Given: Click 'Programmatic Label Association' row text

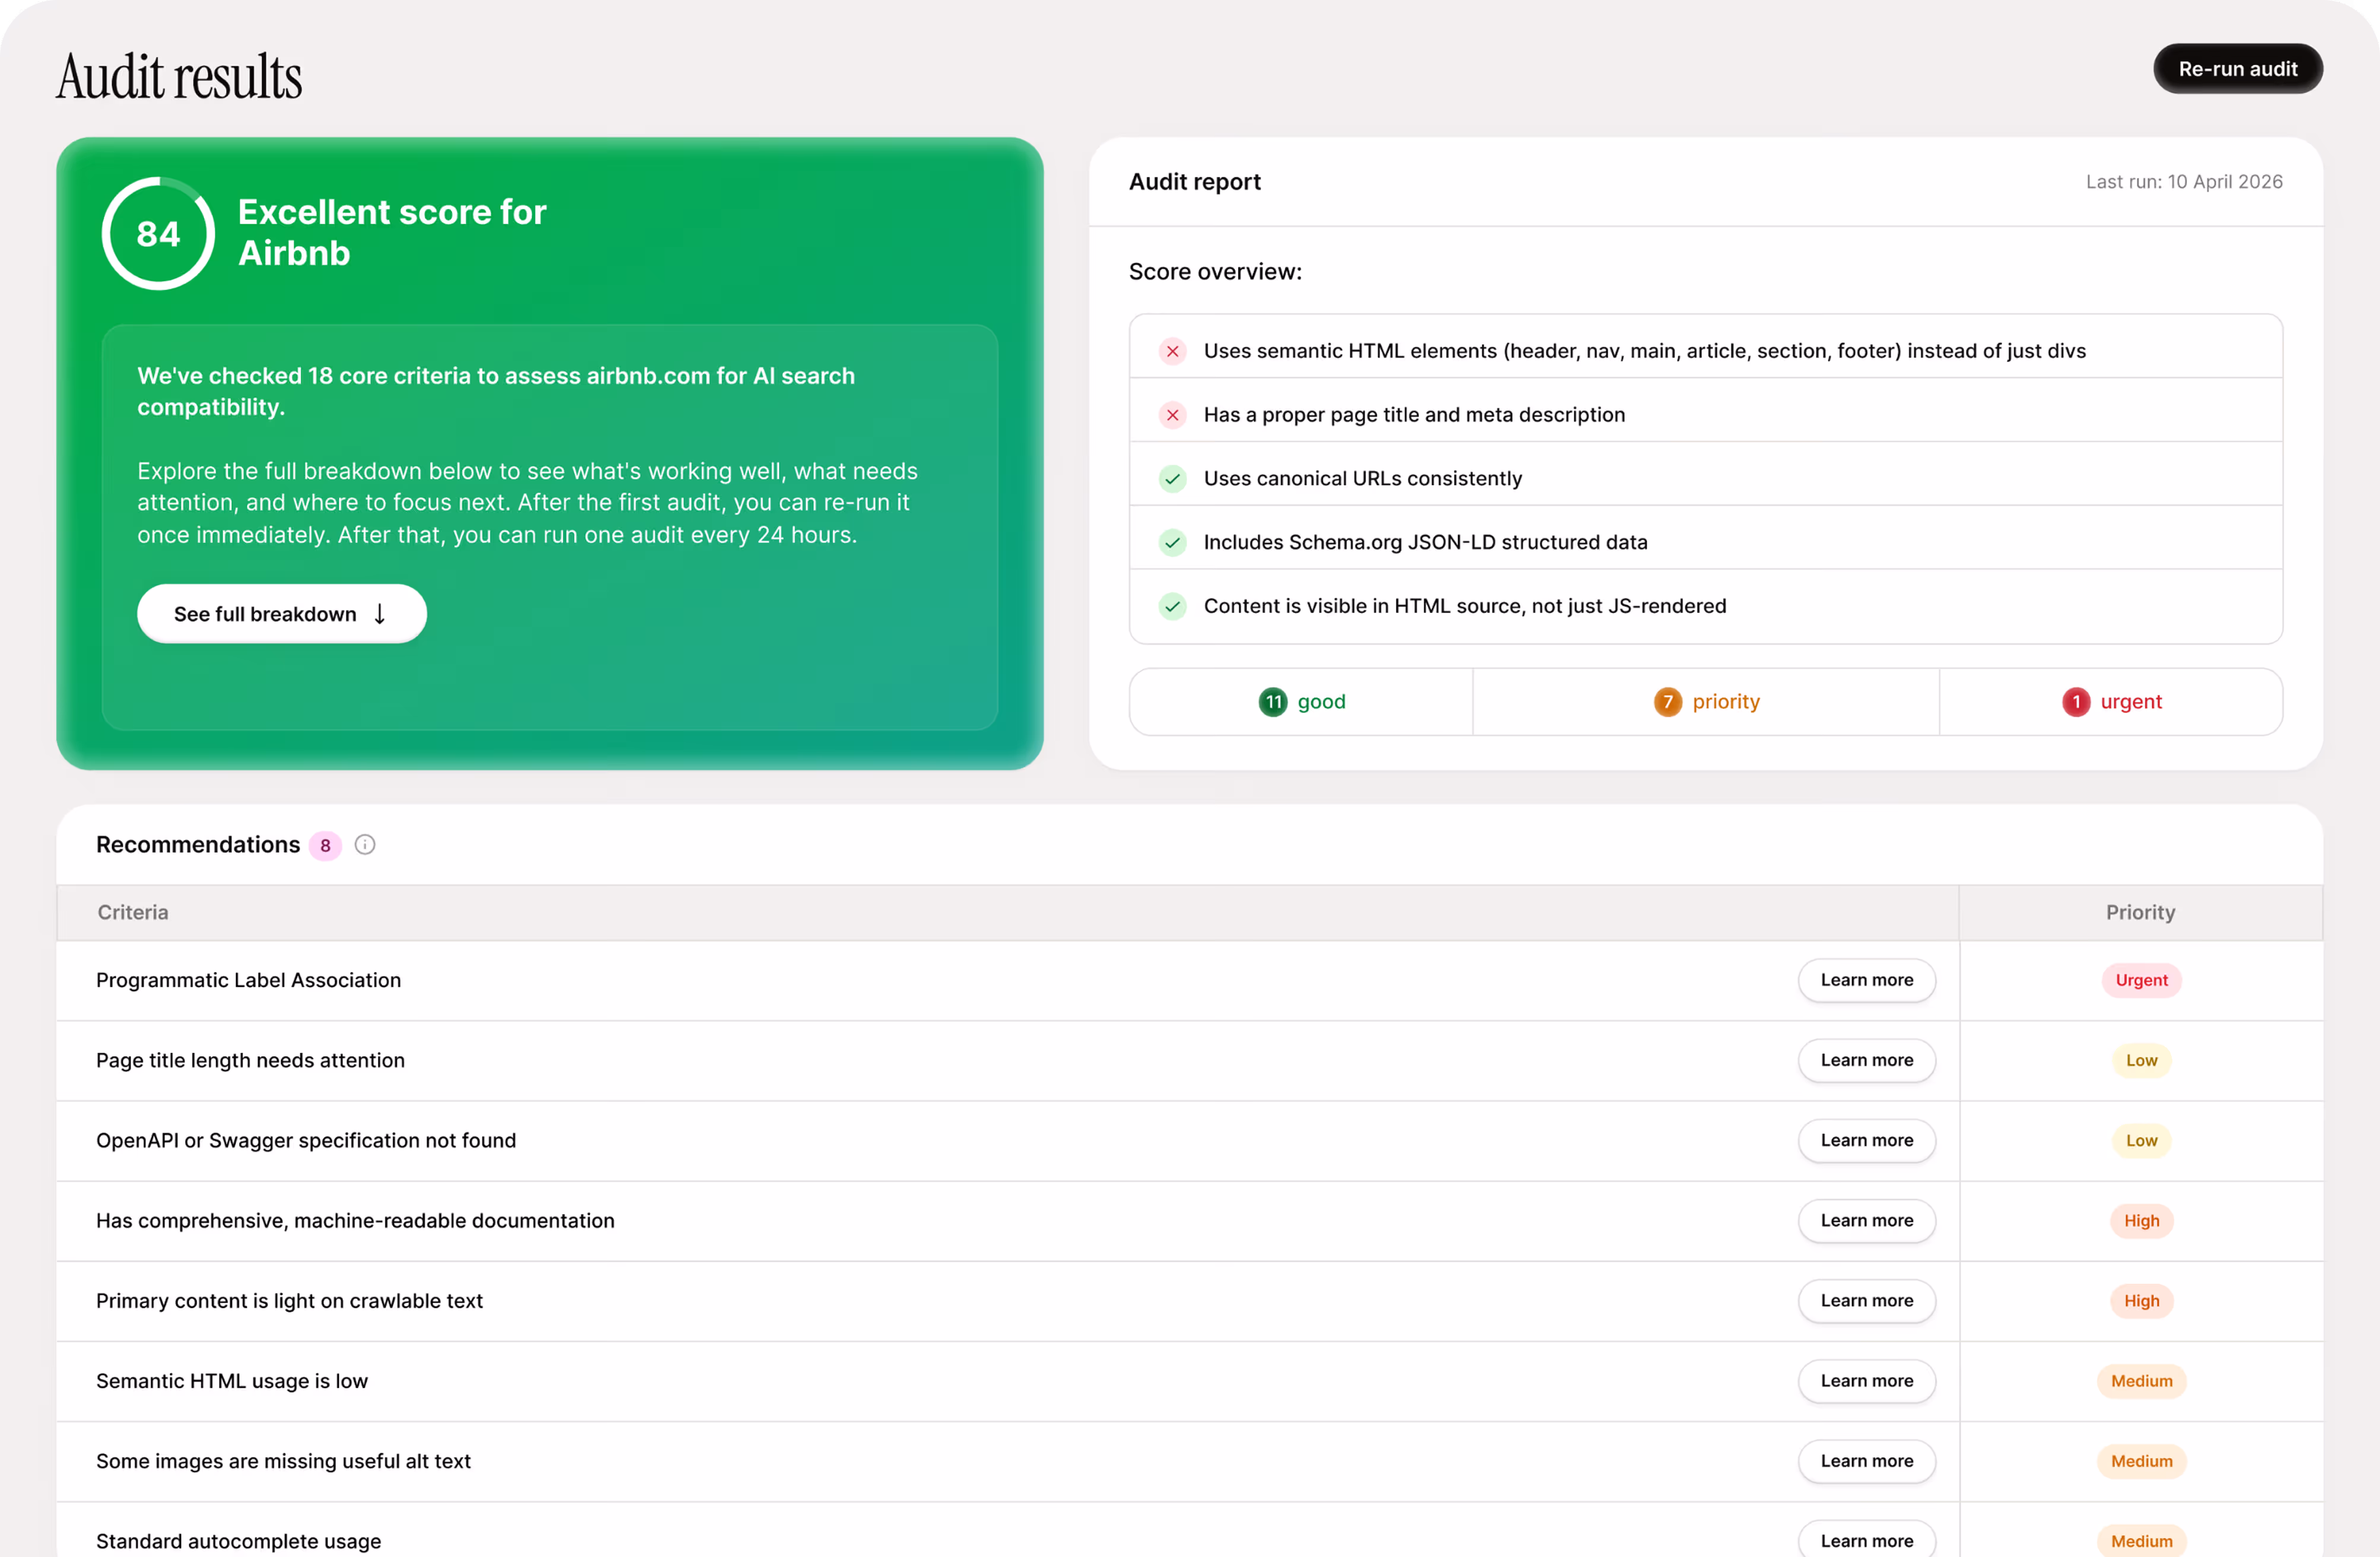Looking at the screenshot, I should tap(248, 980).
